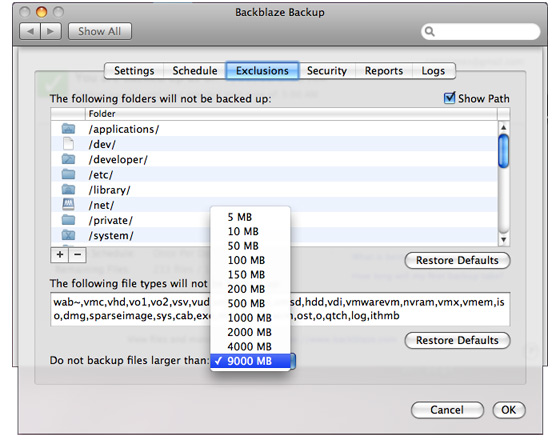Click the plus button to add folder
The image size is (560, 448).
(60, 255)
